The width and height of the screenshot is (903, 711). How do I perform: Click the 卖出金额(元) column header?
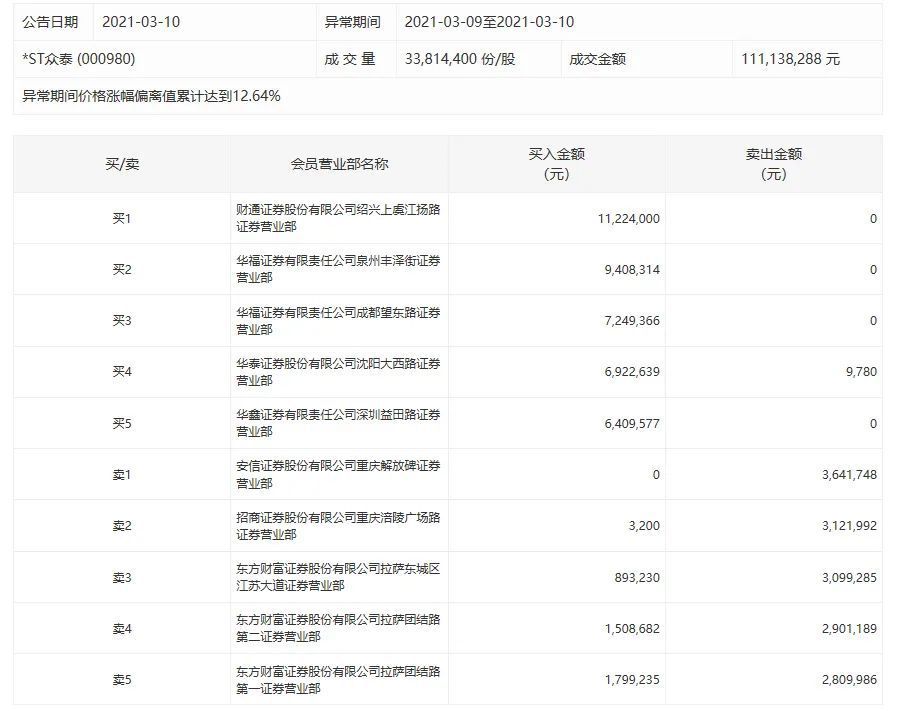click(773, 164)
